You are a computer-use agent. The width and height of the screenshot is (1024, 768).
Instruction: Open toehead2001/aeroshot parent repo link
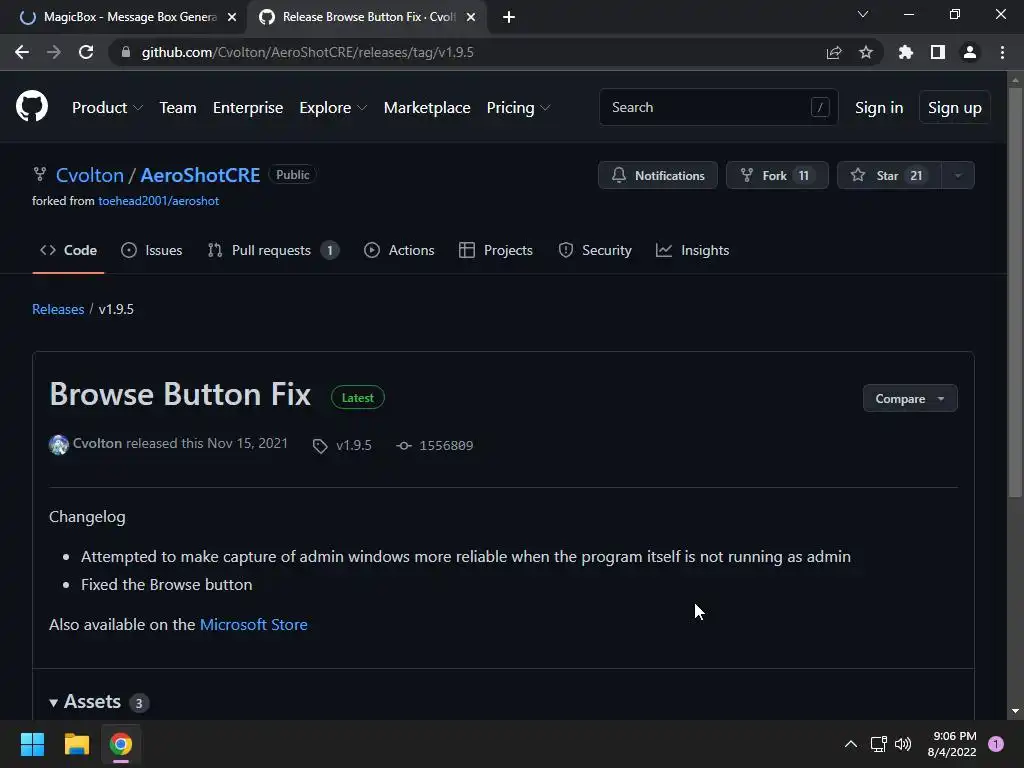point(159,201)
